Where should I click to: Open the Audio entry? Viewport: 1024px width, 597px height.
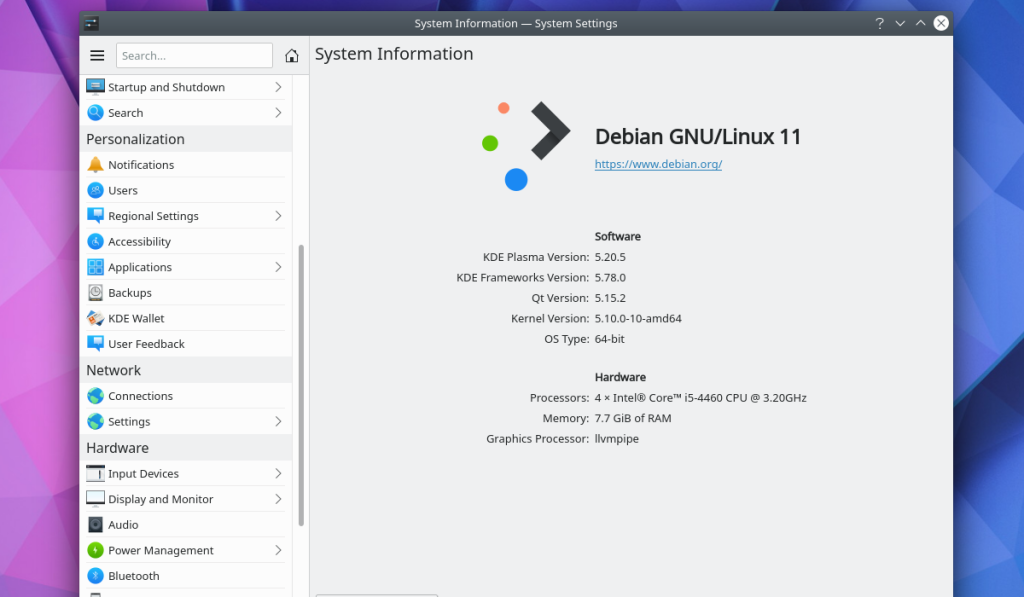click(186, 524)
